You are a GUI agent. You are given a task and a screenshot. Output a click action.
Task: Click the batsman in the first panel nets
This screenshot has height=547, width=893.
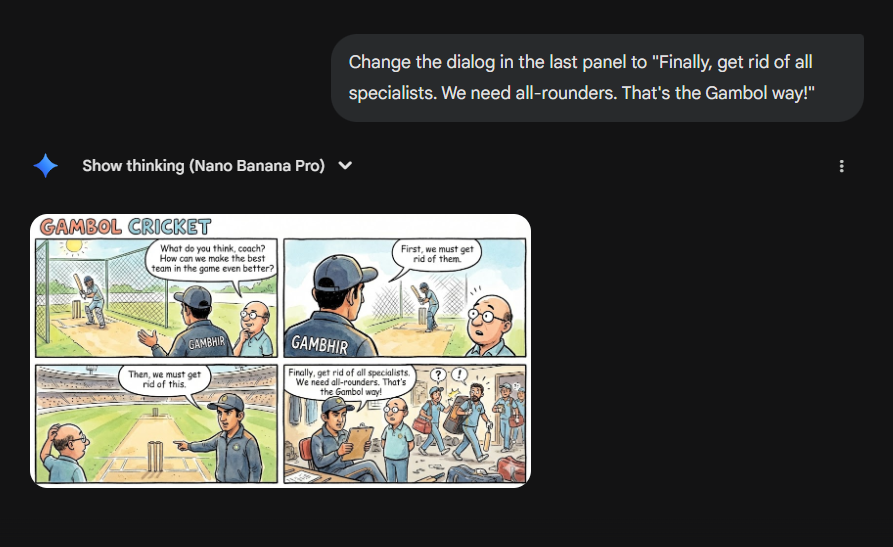coord(91,300)
